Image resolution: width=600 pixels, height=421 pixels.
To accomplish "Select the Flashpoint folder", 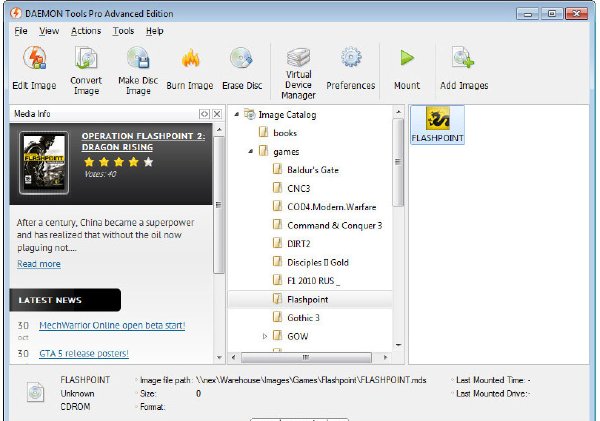I will pyautogui.click(x=308, y=300).
